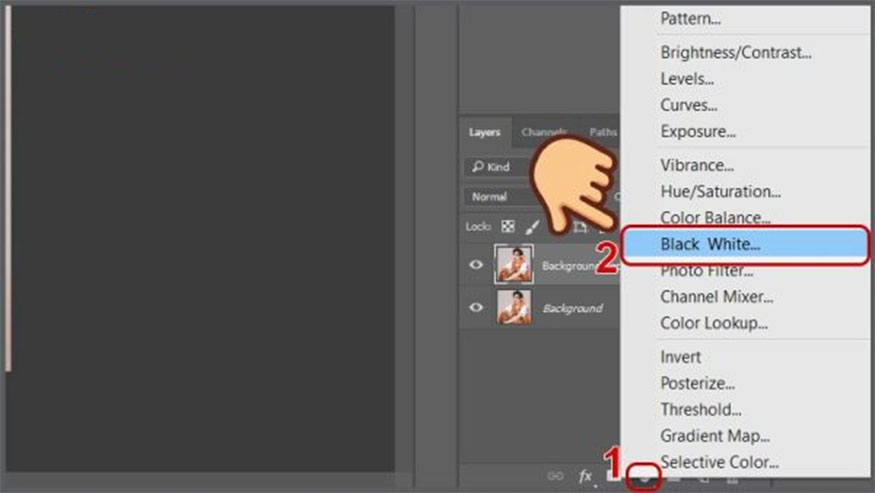Select the Background copy layer thumbnail

click(x=513, y=264)
